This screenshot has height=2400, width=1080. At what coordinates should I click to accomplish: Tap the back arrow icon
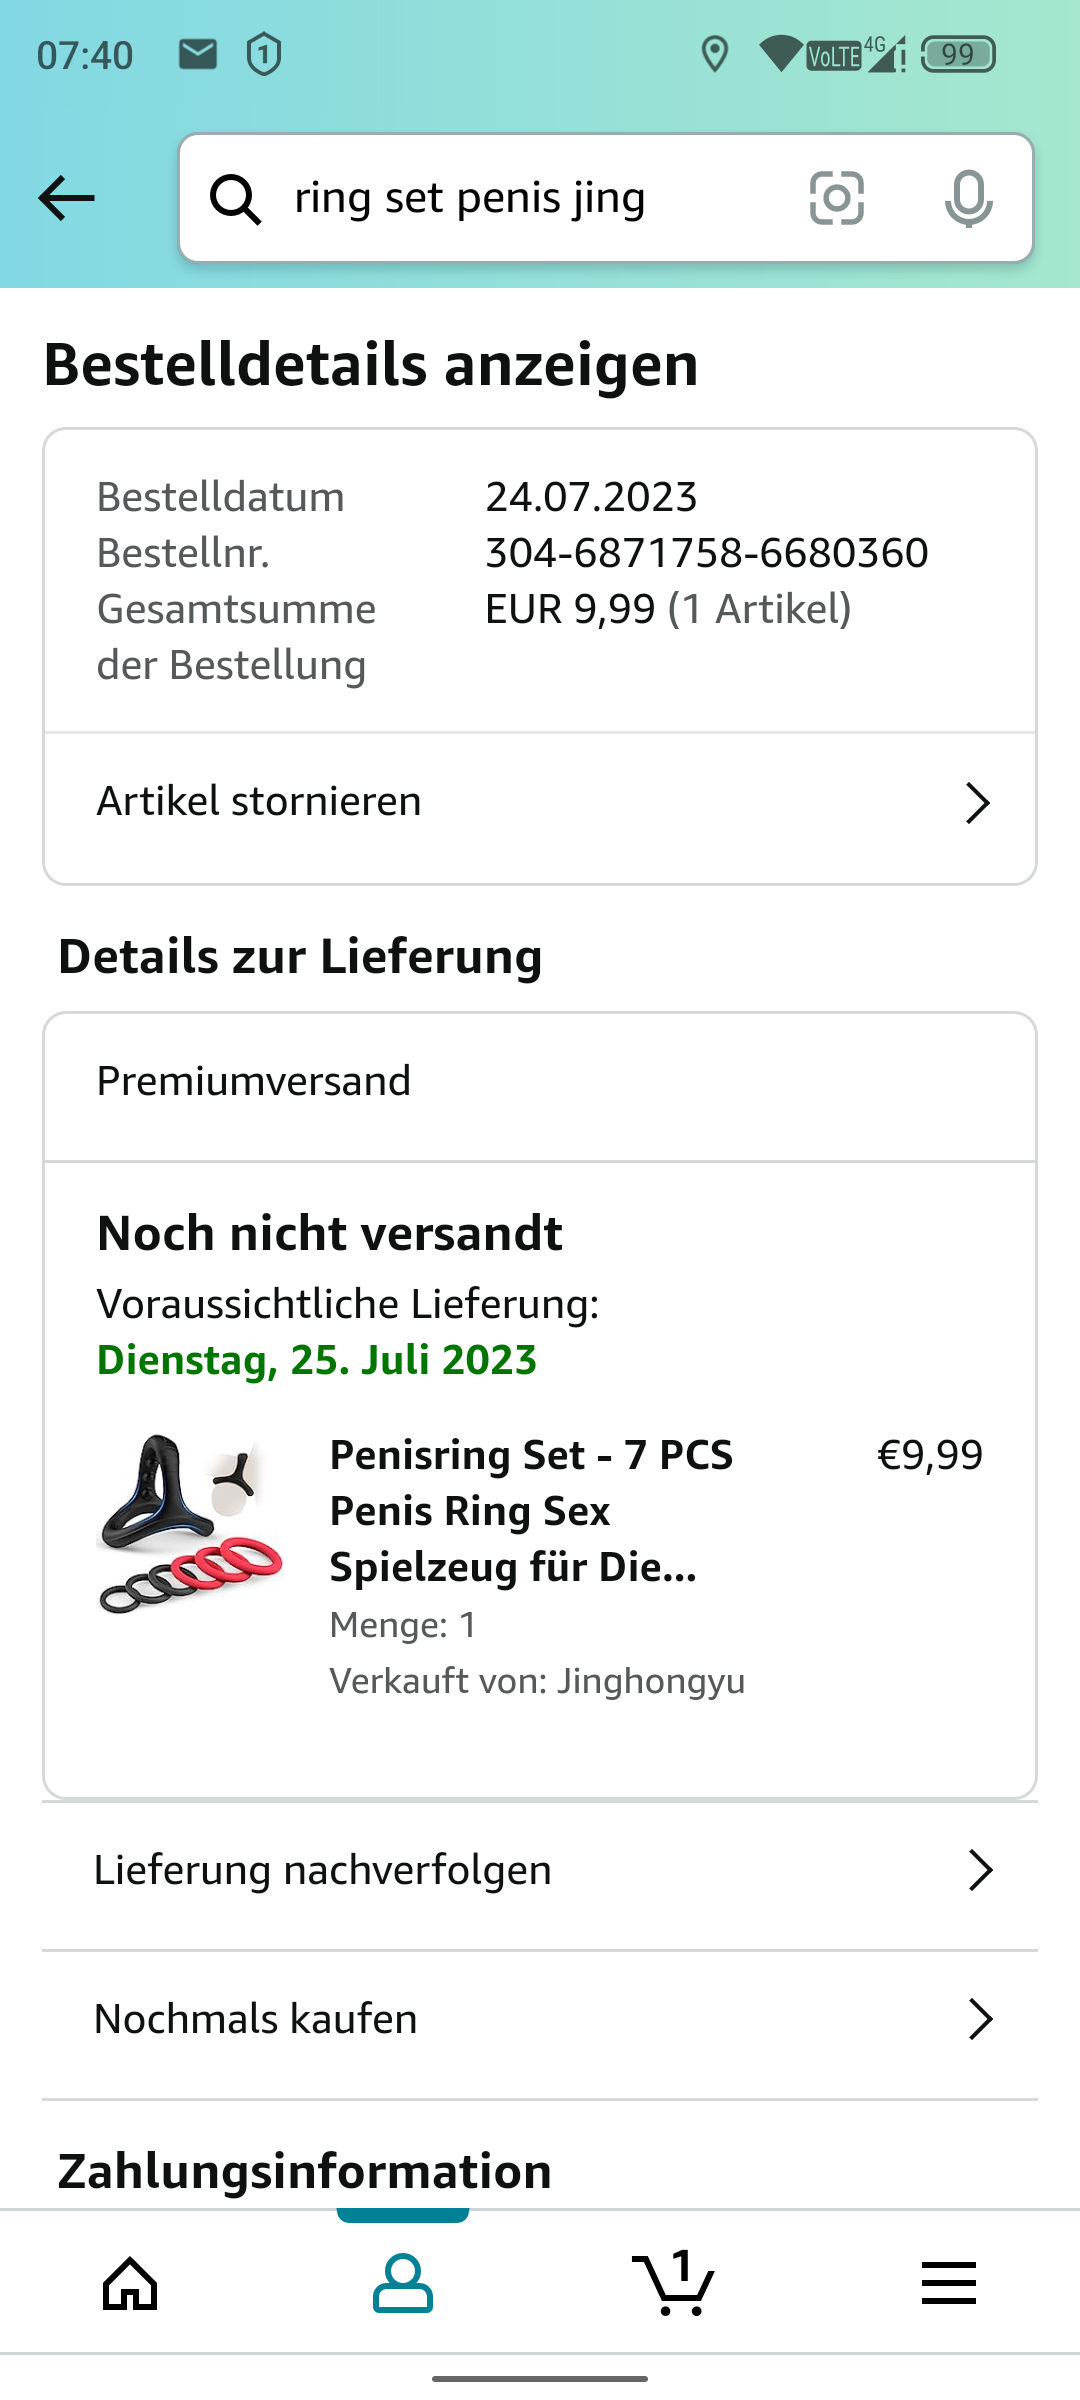(x=66, y=198)
